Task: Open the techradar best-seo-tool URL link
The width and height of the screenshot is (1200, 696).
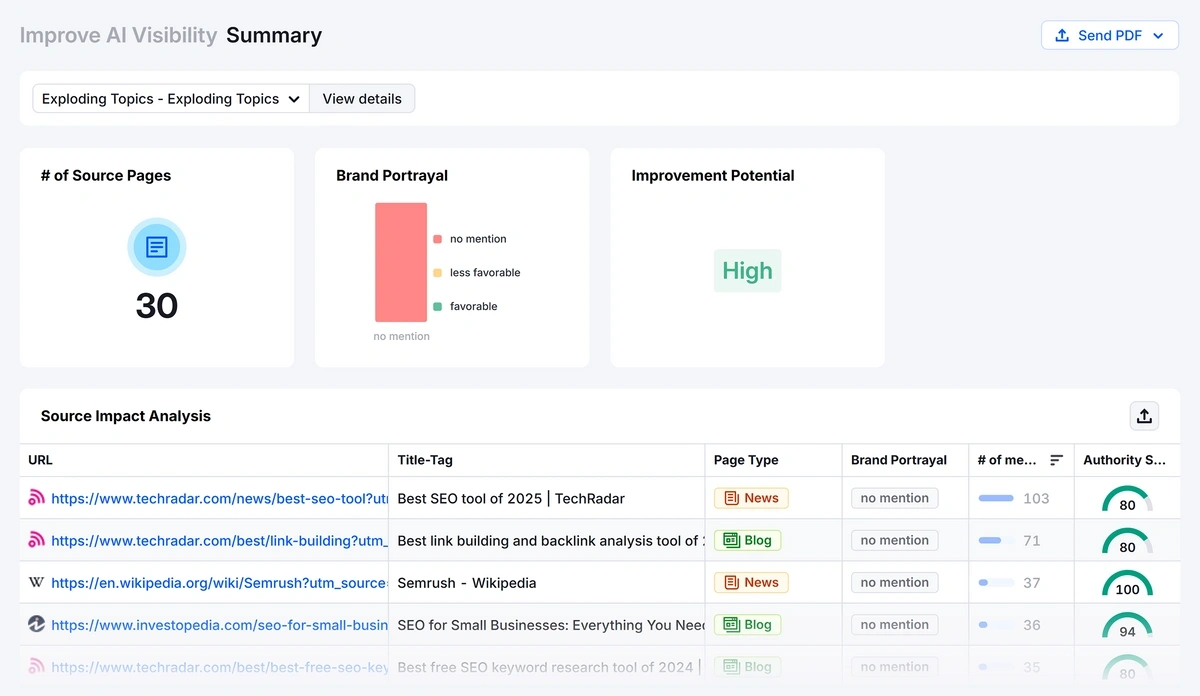Action: pos(219,498)
